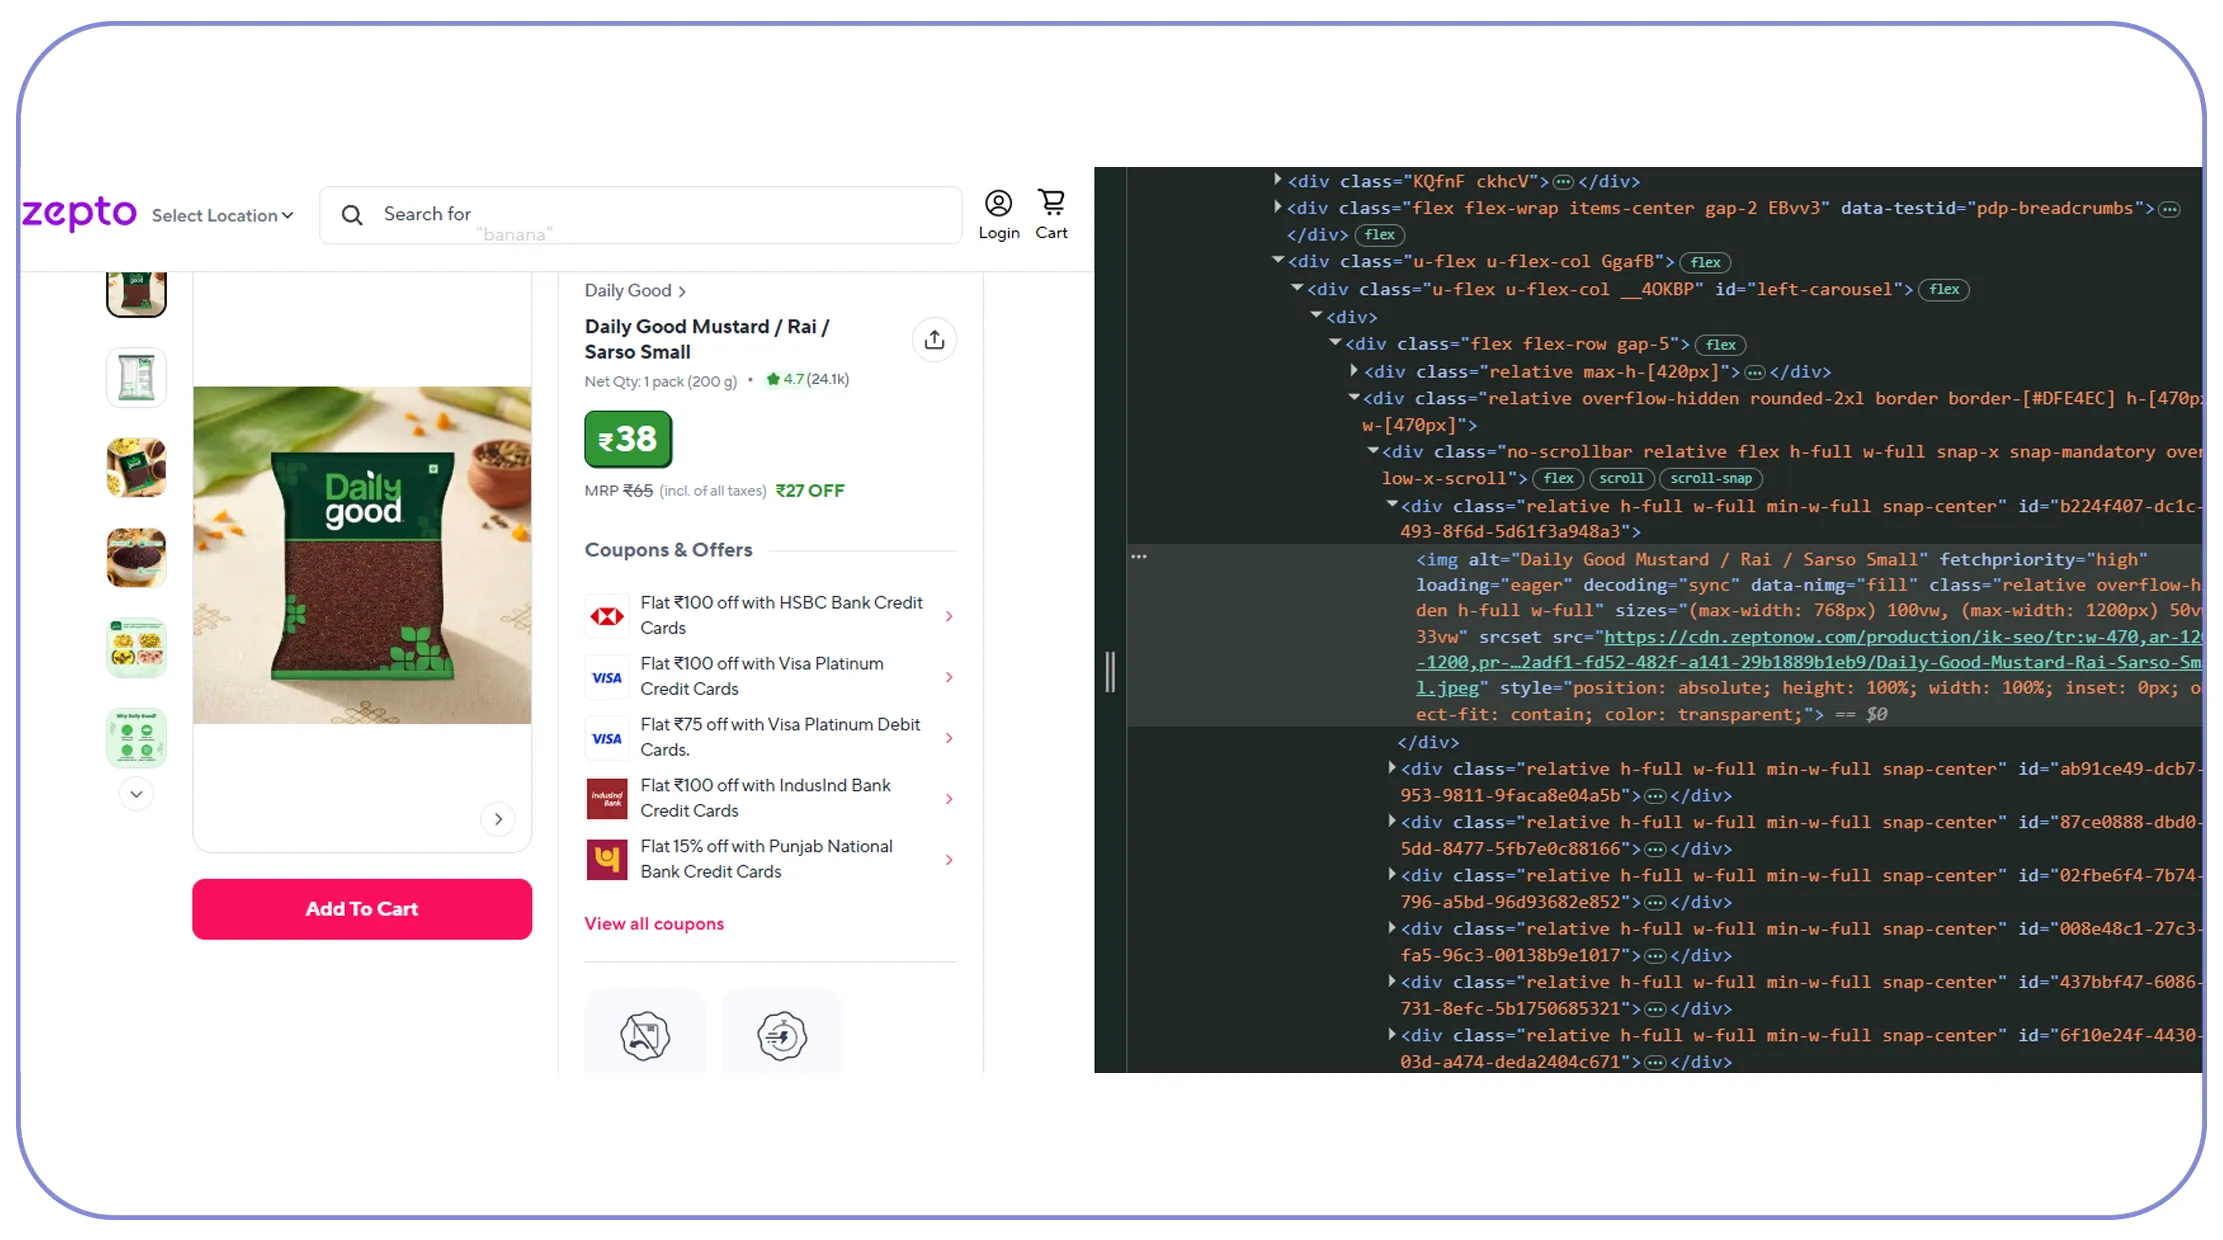Collapse the left-carousel div node

click(1297, 288)
